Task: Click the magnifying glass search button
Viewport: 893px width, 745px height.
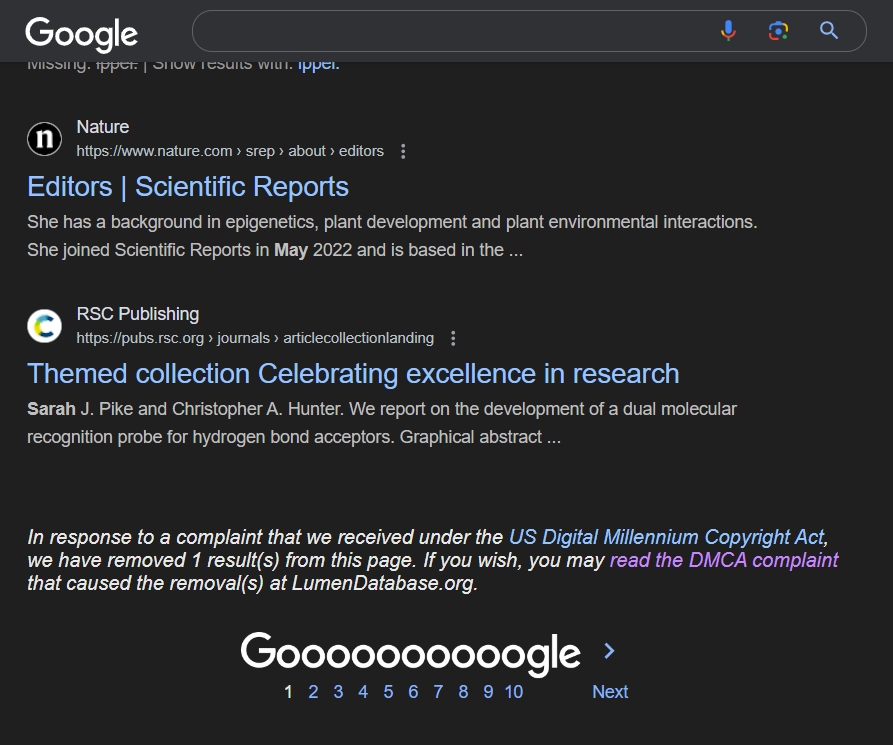Action: click(829, 31)
